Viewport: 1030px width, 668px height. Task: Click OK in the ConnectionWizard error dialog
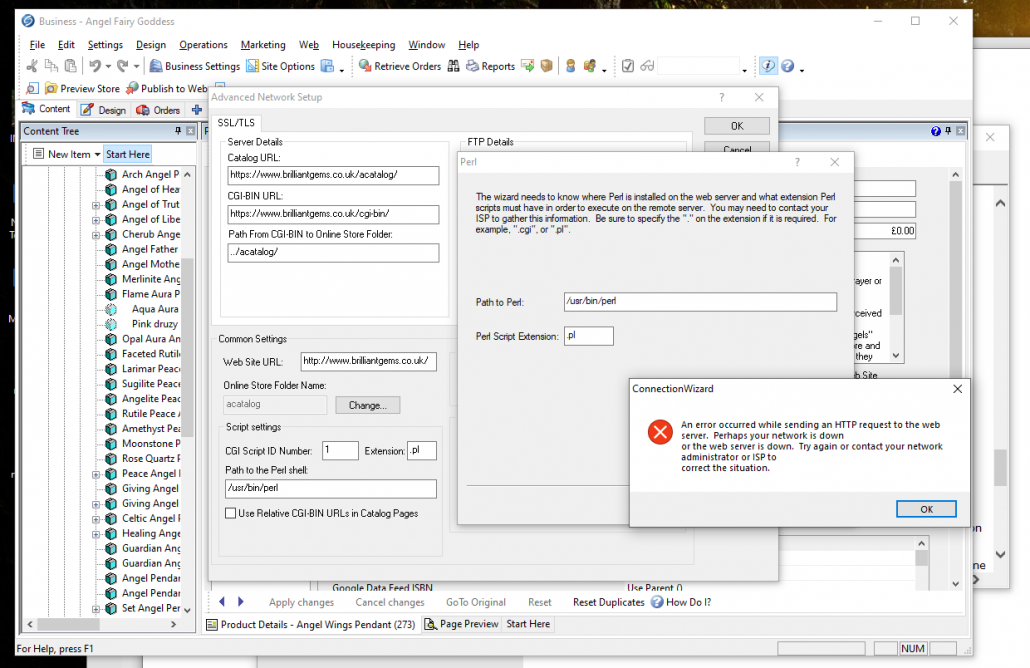click(x=926, y=509)
